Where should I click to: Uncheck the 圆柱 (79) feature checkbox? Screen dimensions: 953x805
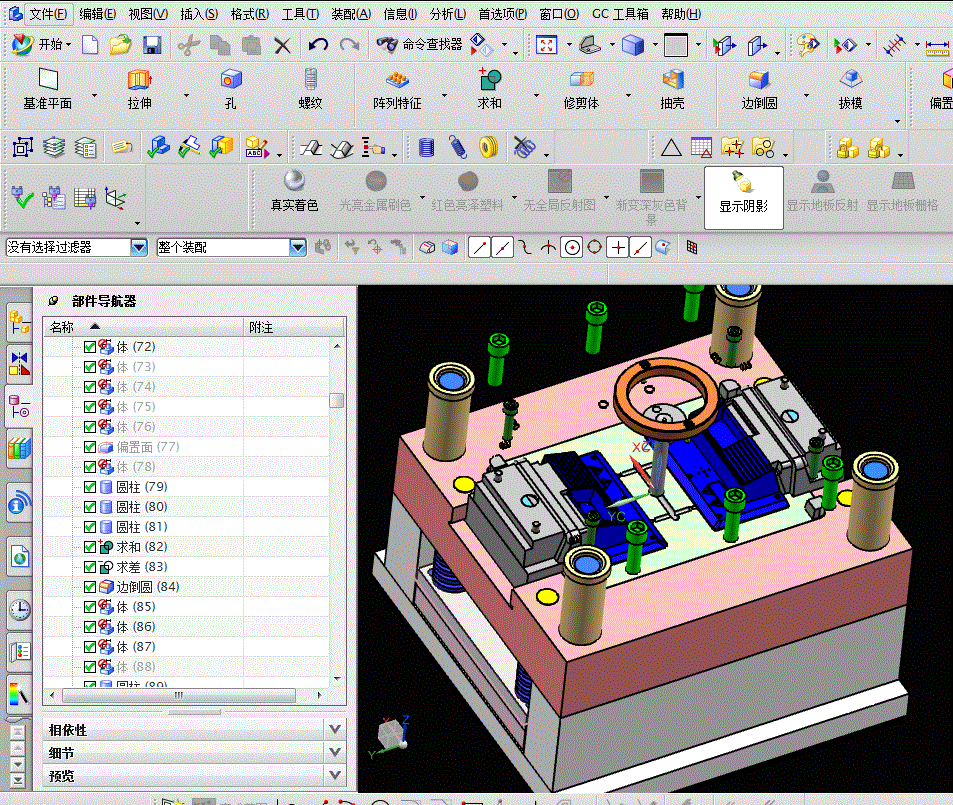point(90,487)
